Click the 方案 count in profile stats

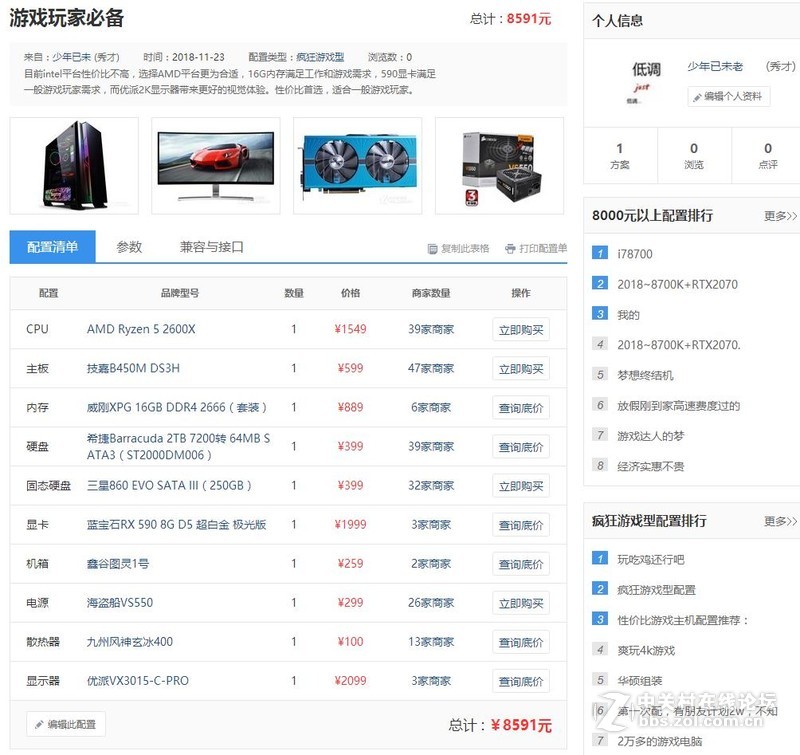click(x=619, y=156)
